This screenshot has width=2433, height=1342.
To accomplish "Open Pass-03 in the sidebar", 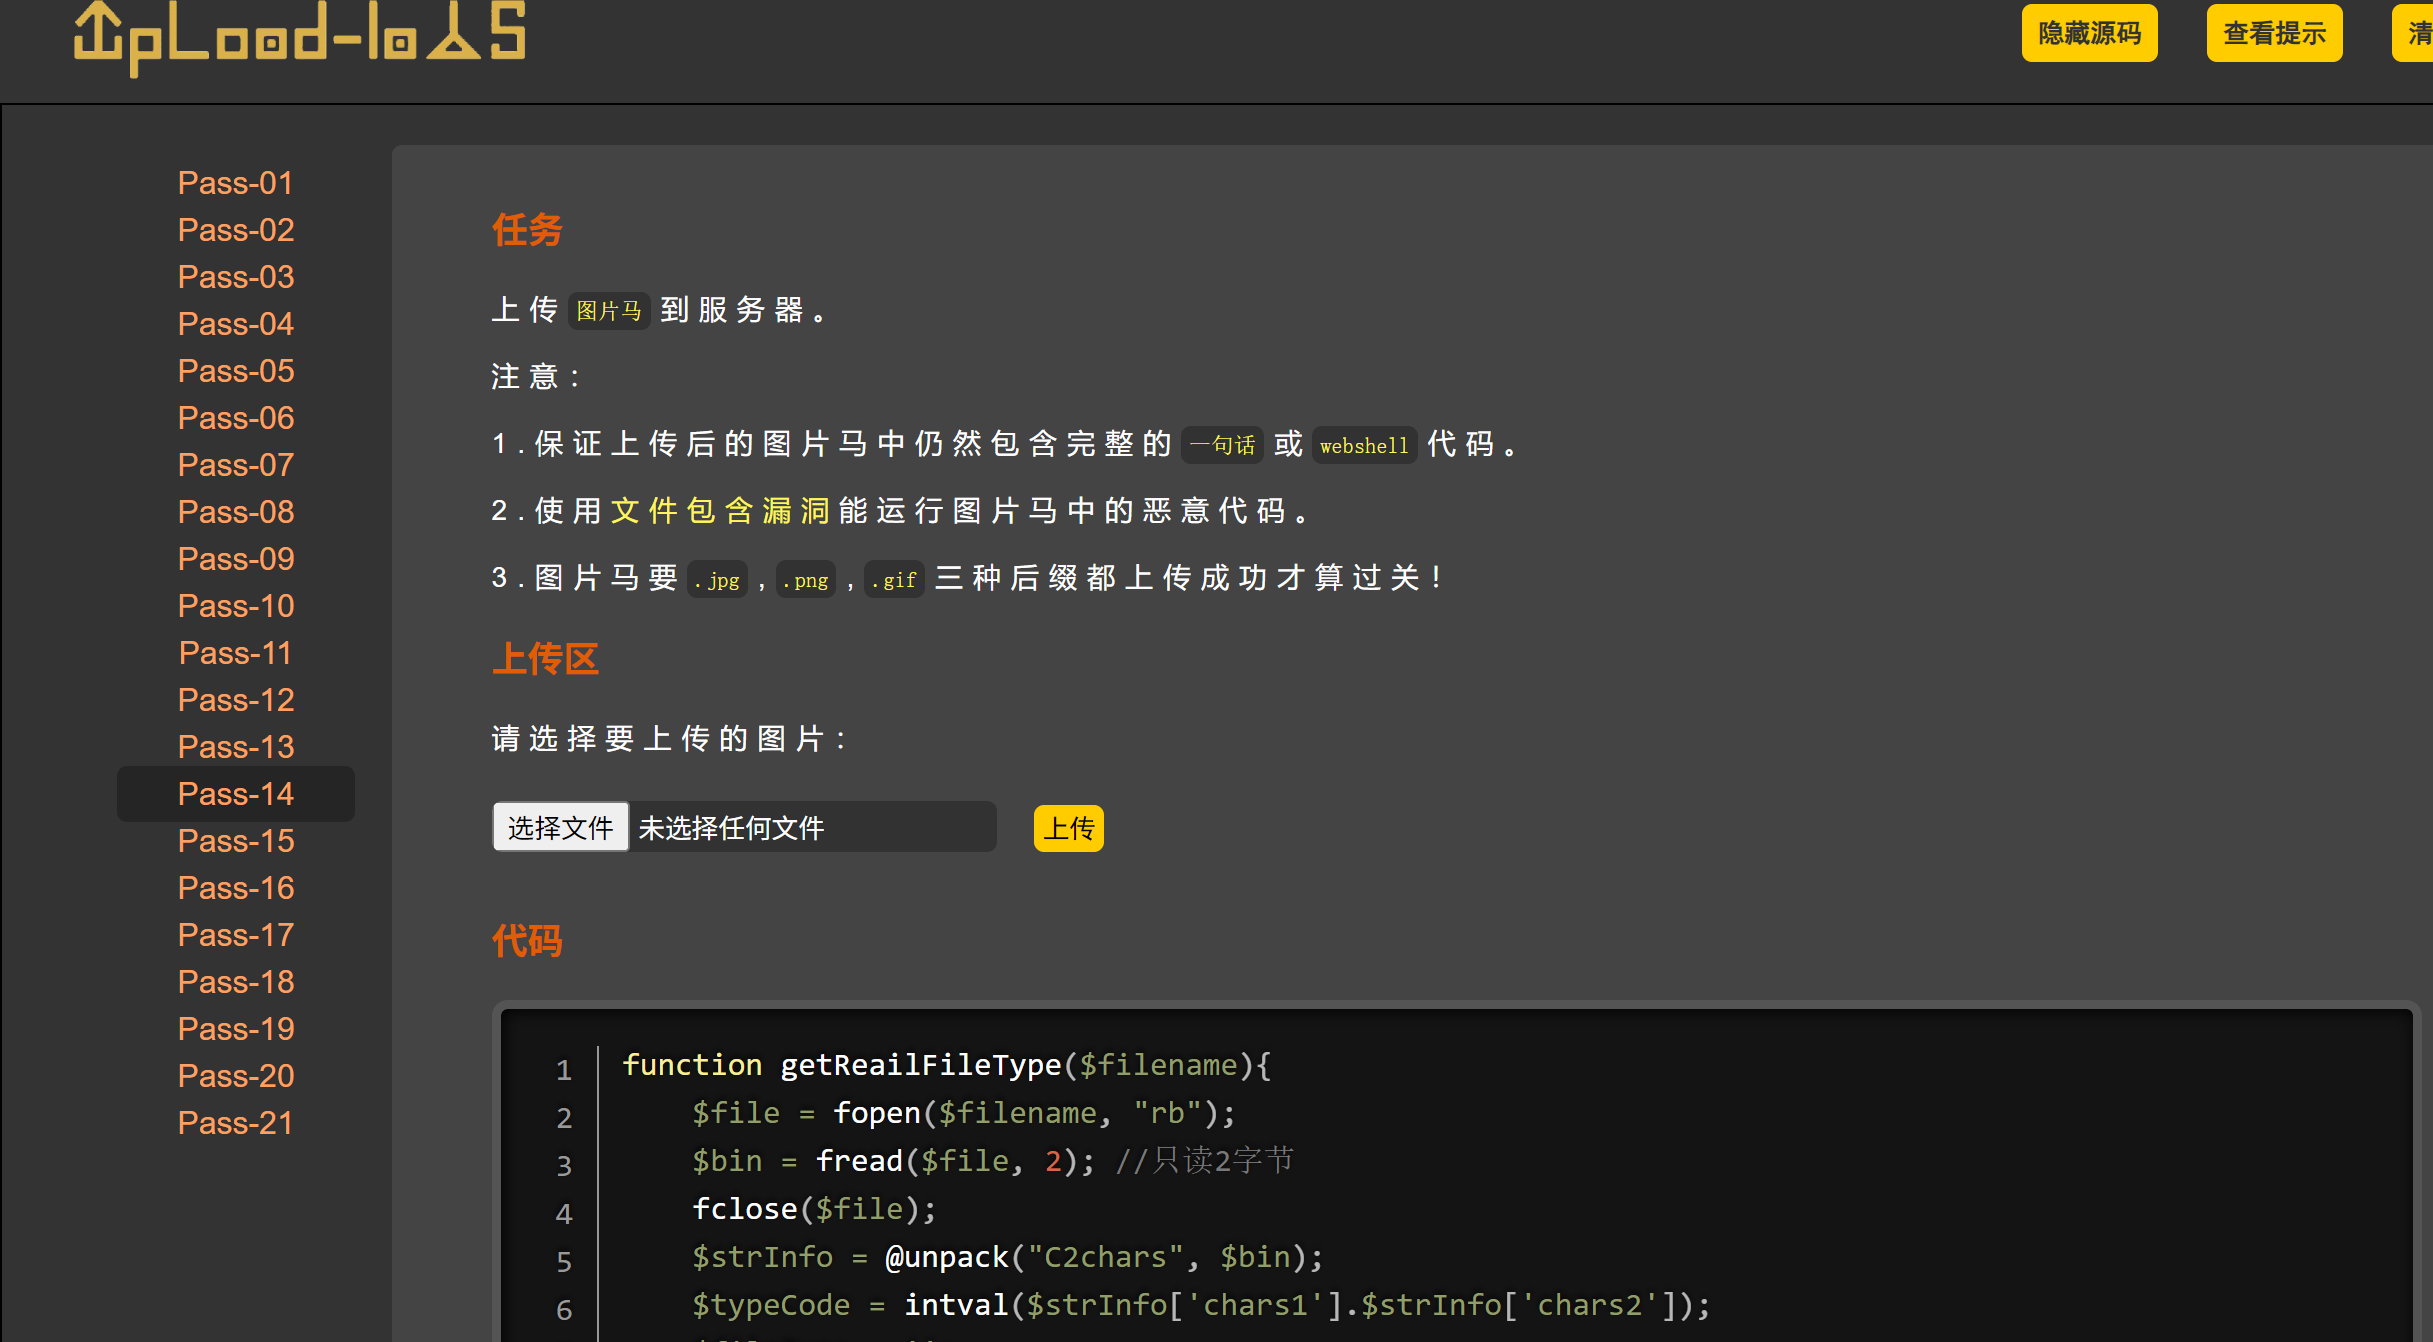I will coord(236,277).
